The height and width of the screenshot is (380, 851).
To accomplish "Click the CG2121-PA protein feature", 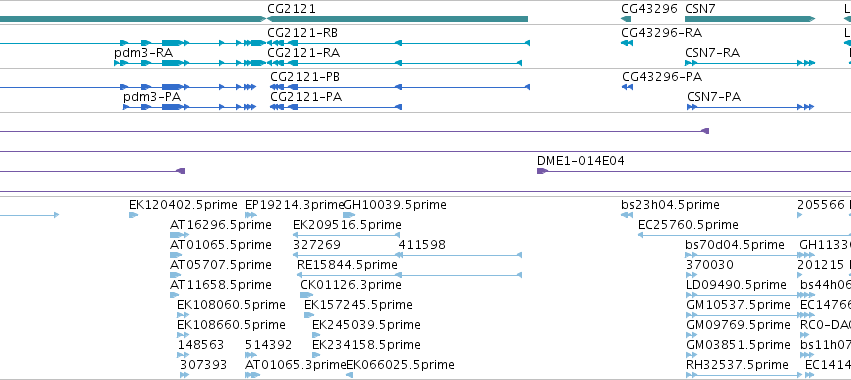I will pos(336,107).
